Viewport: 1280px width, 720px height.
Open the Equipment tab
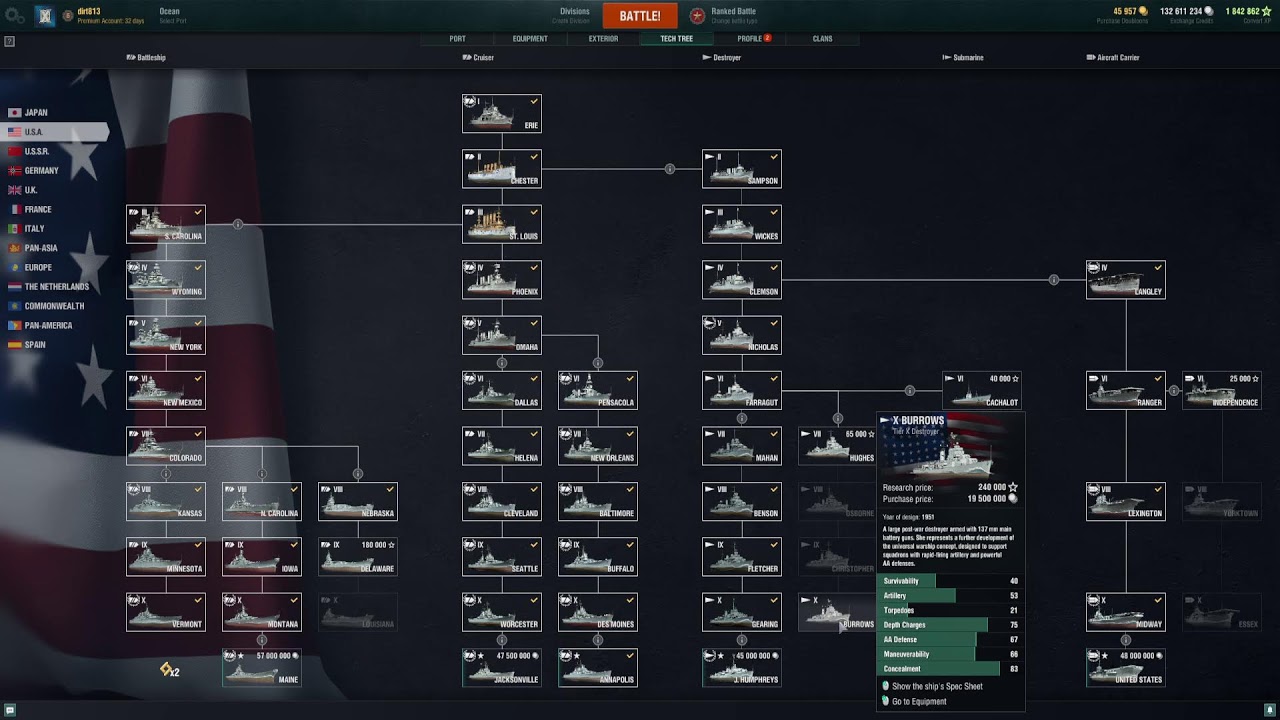coord(530,39)
